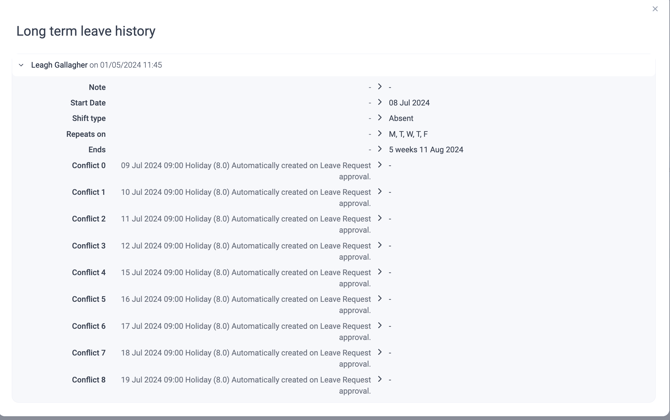Click the 12 Jul 2024 Holiday conflict text

[246, 251]
